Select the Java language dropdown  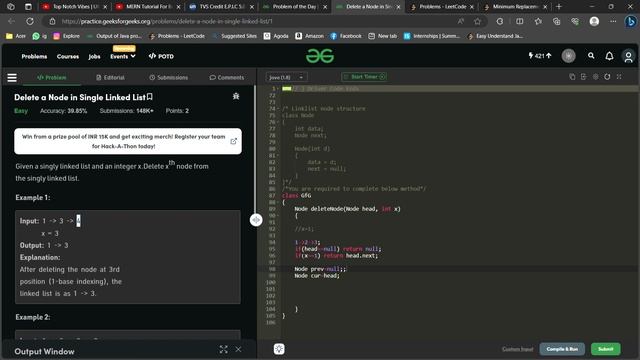pyautogui.click(x=286, y=77)
